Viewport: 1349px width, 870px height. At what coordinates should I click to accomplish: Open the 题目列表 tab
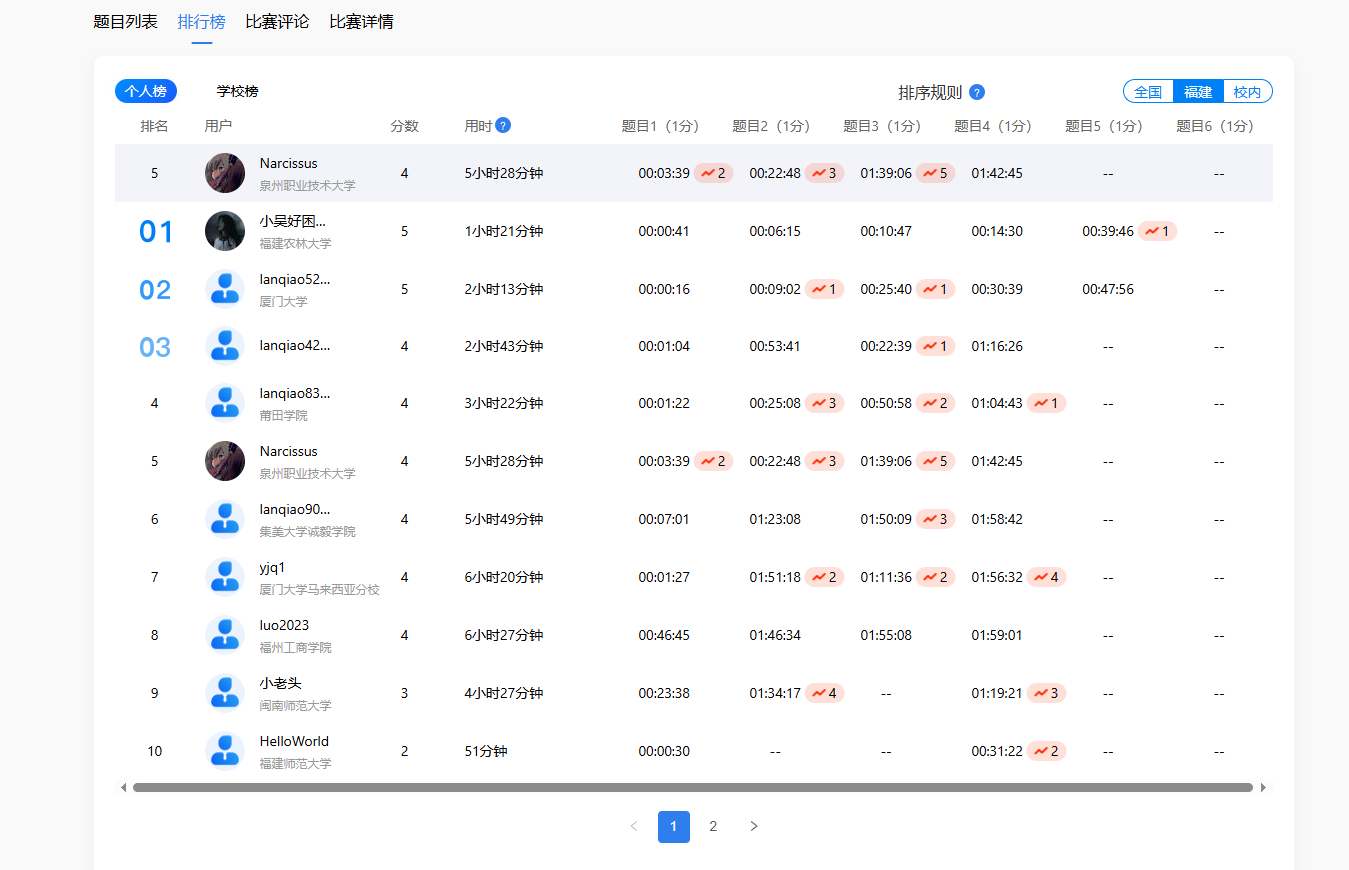pos(125,22)
